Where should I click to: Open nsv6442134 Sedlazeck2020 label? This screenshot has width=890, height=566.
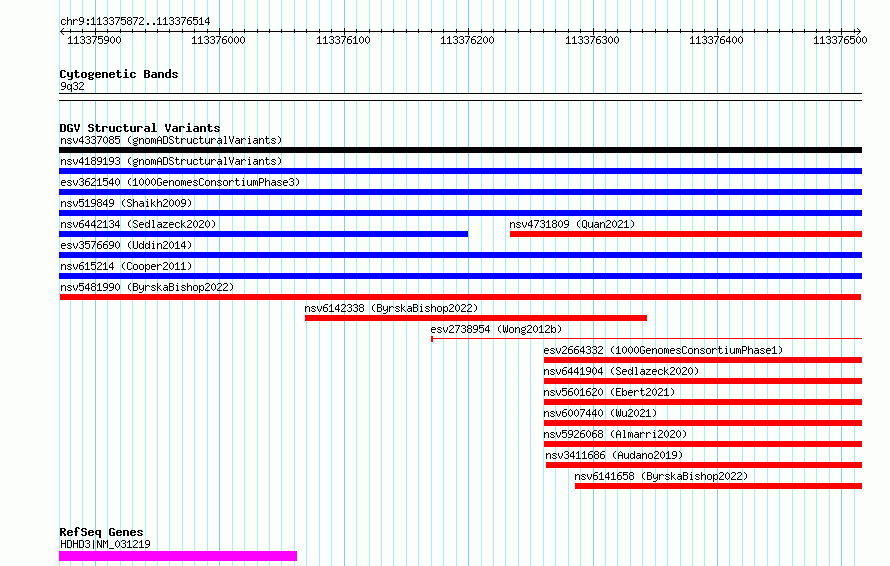click(138, 224)
